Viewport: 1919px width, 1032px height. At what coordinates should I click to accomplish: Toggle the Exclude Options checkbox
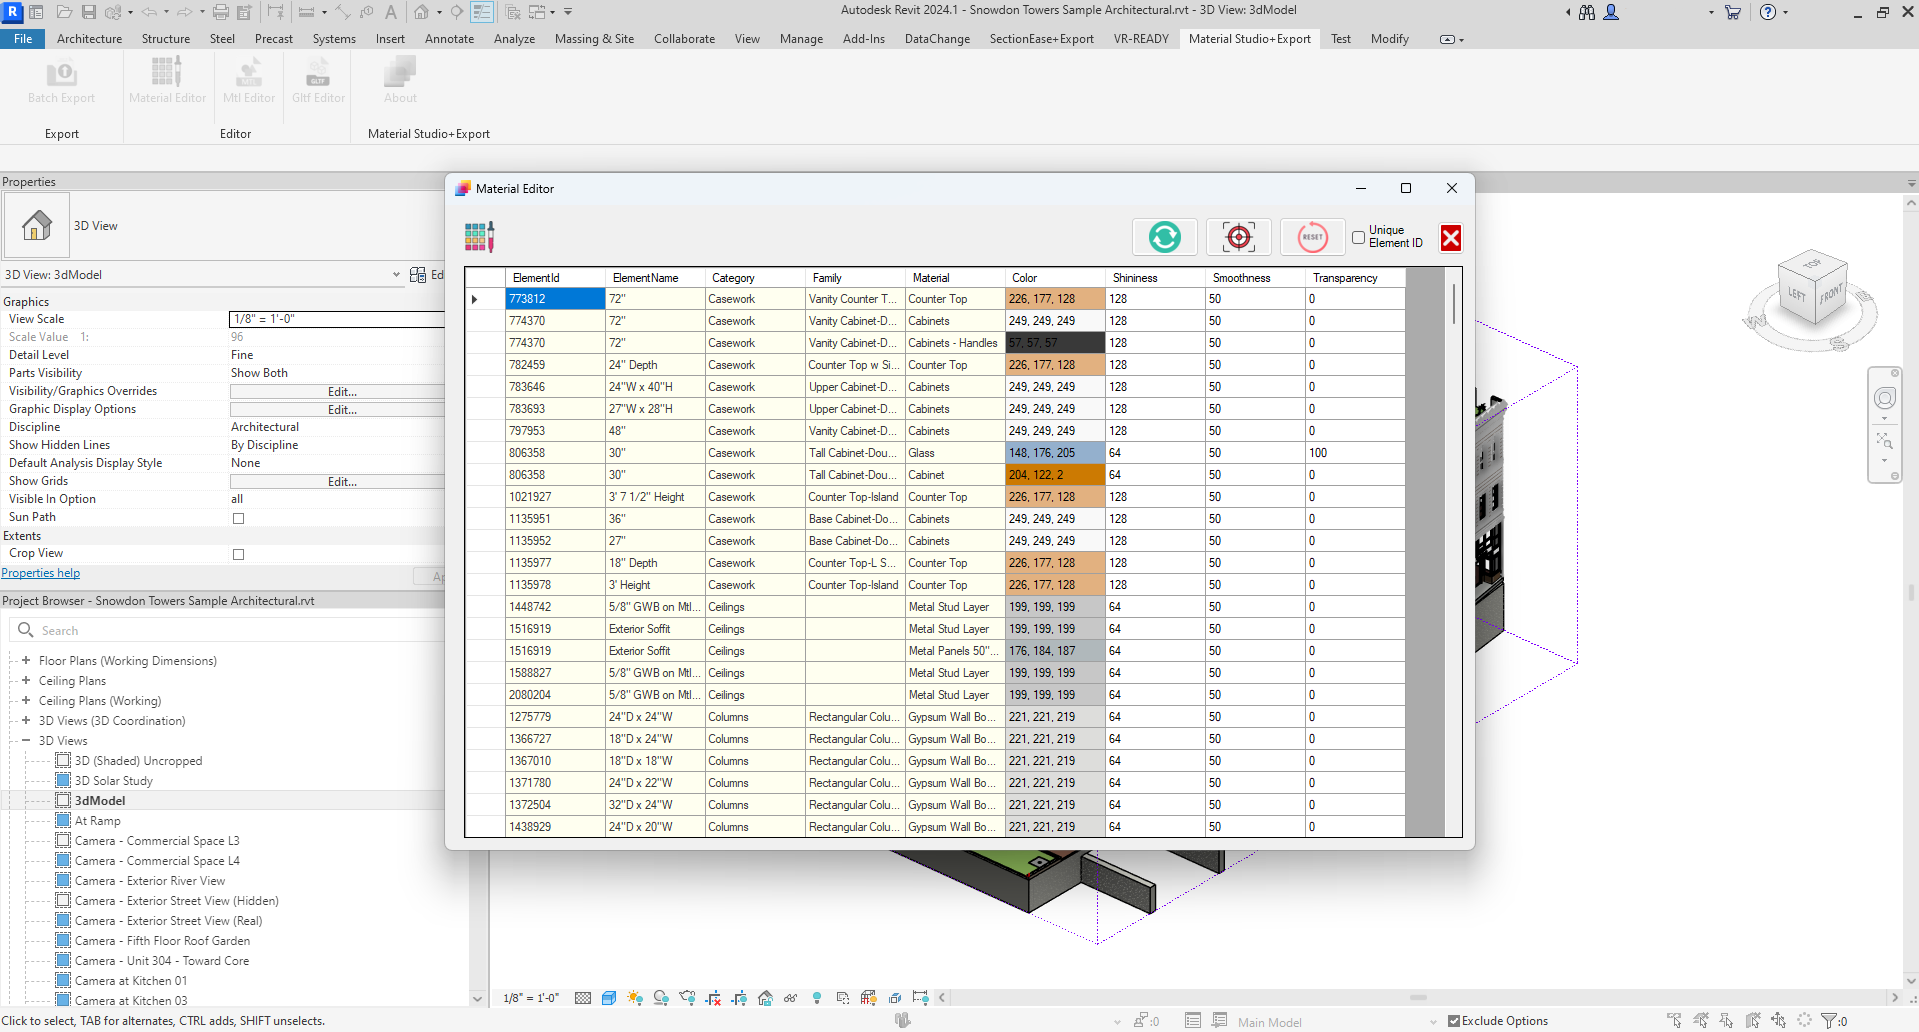tap(1454, 1021)
